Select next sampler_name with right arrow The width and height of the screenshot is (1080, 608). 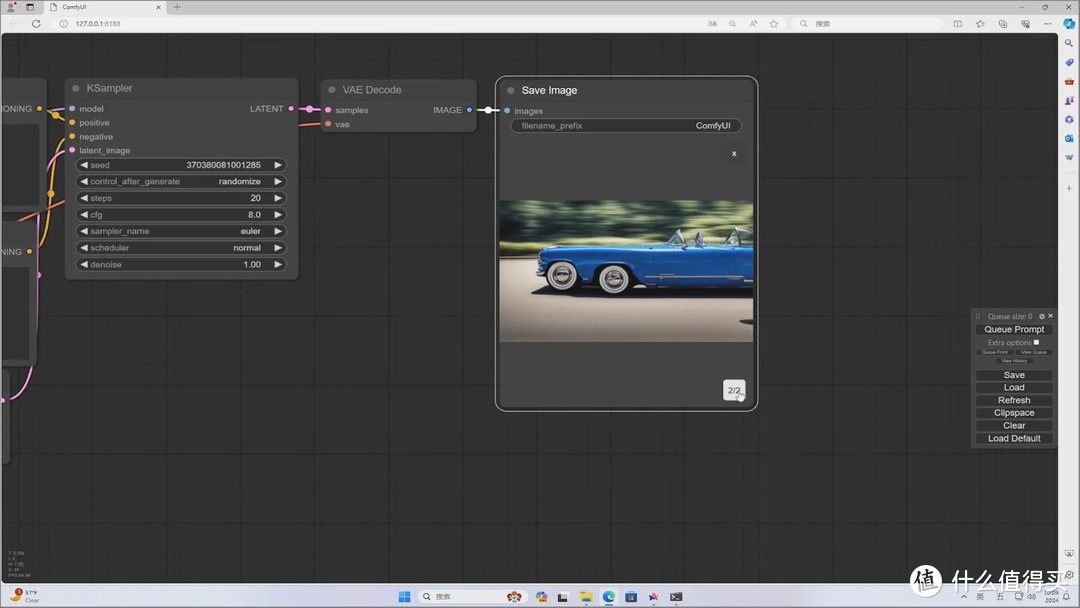pyautogui.click(x=278, y=231)
